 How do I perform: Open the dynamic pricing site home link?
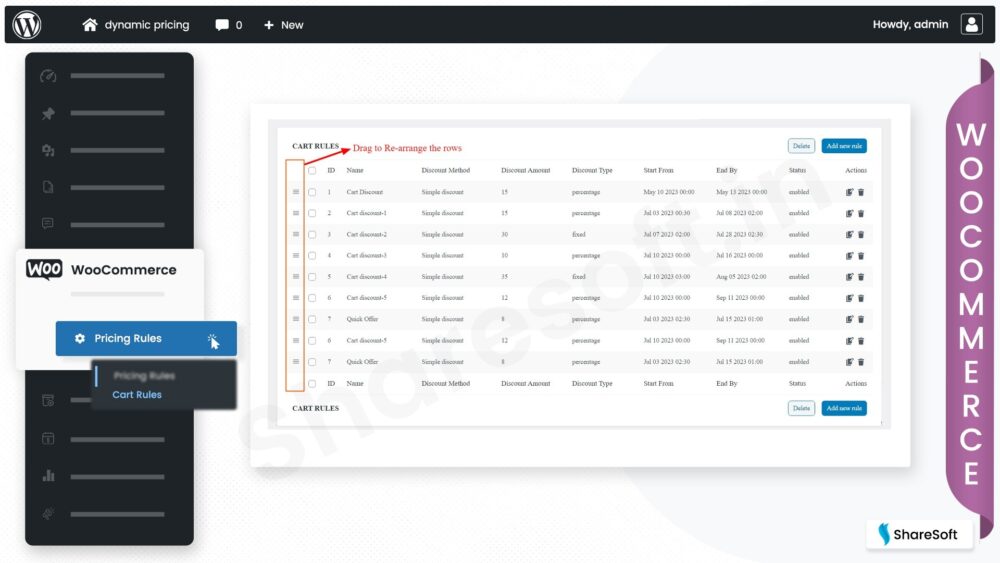tap(136, 25)
